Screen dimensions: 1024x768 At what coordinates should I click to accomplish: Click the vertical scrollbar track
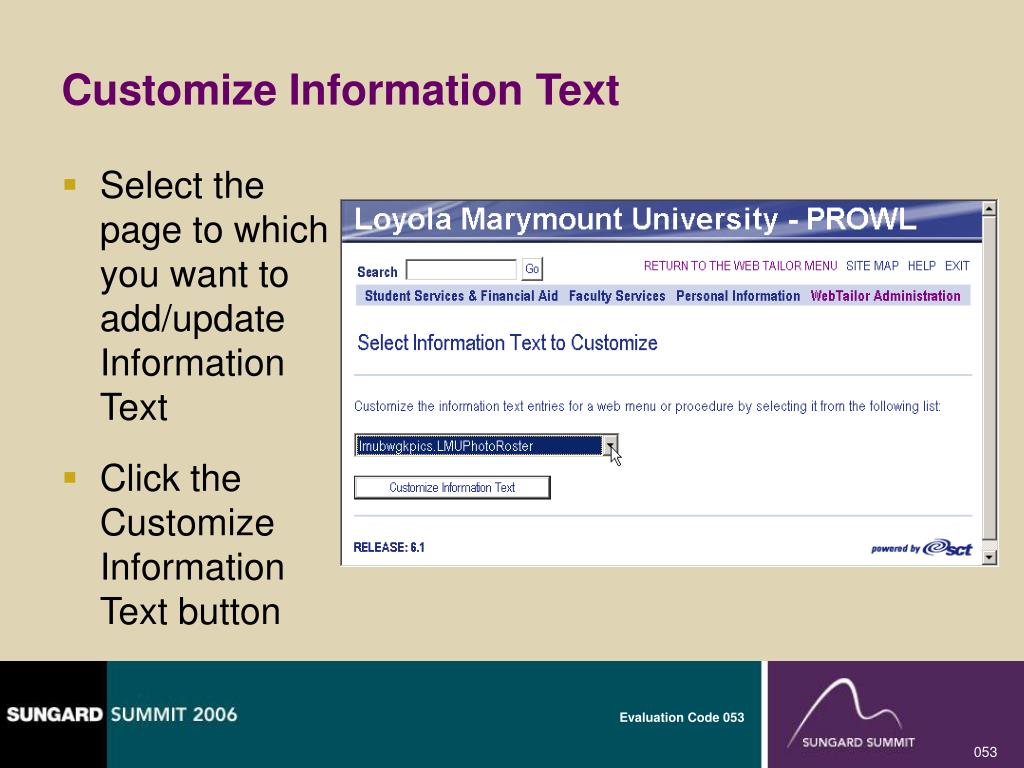989,383
